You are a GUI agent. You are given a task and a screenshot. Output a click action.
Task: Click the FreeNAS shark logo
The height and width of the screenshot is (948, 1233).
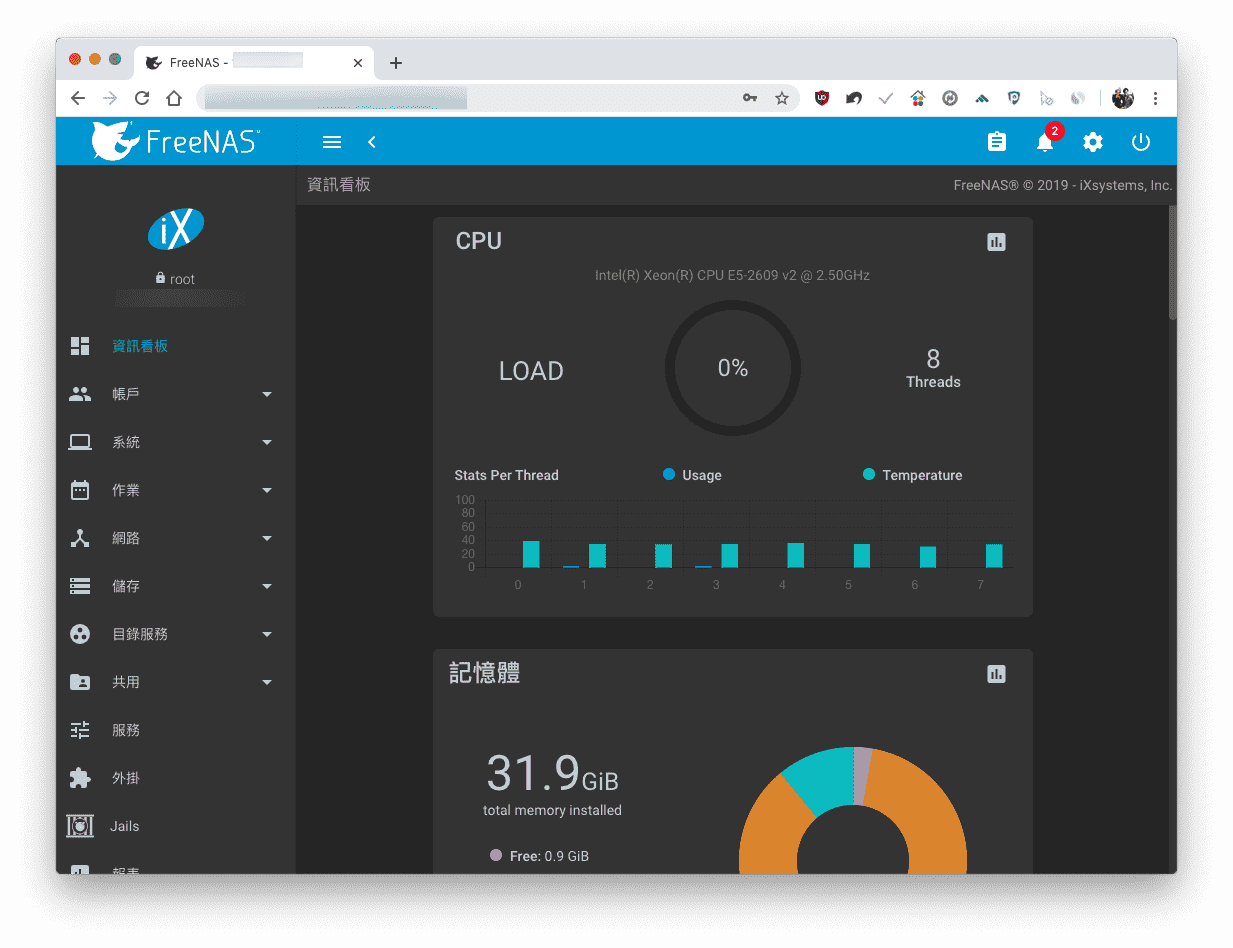coord(176,141)
